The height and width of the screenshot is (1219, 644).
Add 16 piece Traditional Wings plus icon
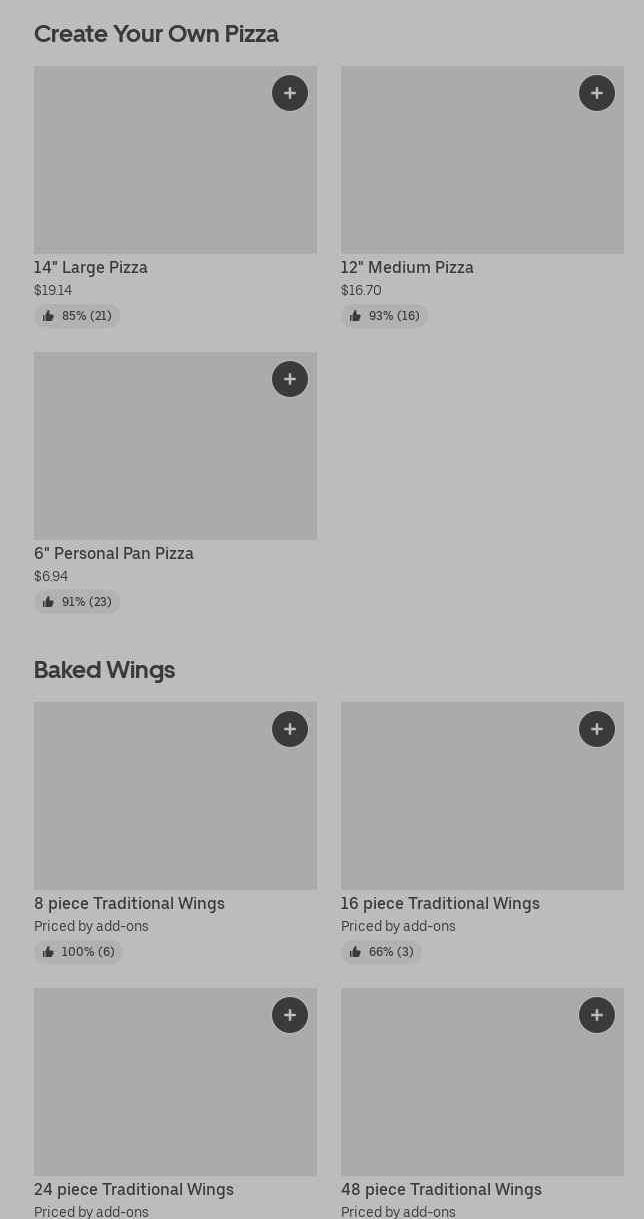pyautogui.click(x=597, y=729)
